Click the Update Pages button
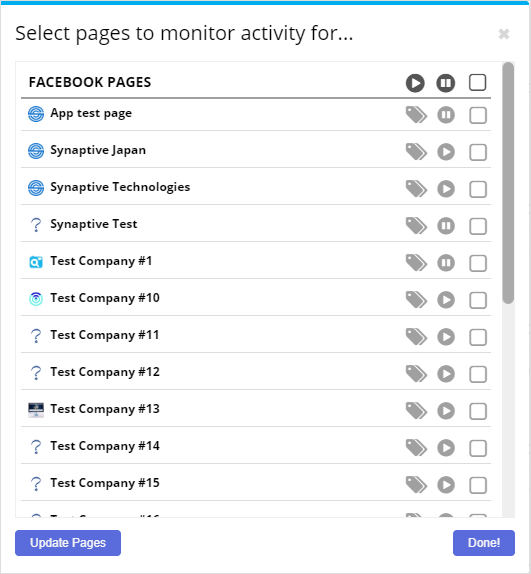This screenshot has width=531, height=574. click(68, 543)
